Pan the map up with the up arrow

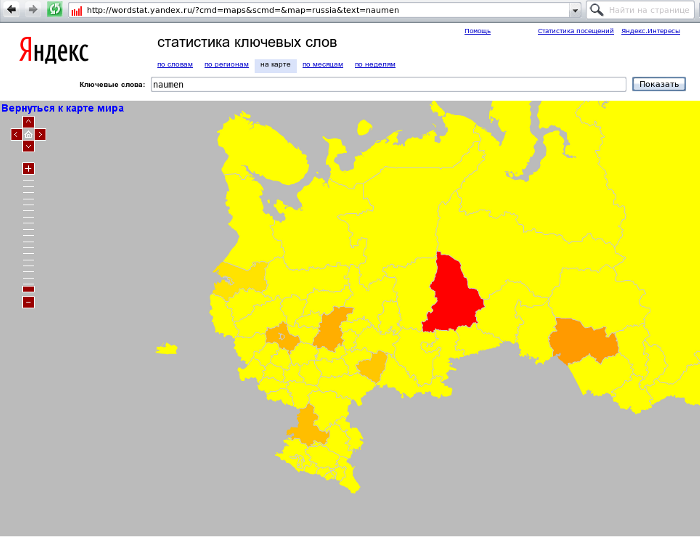(28, 122)
